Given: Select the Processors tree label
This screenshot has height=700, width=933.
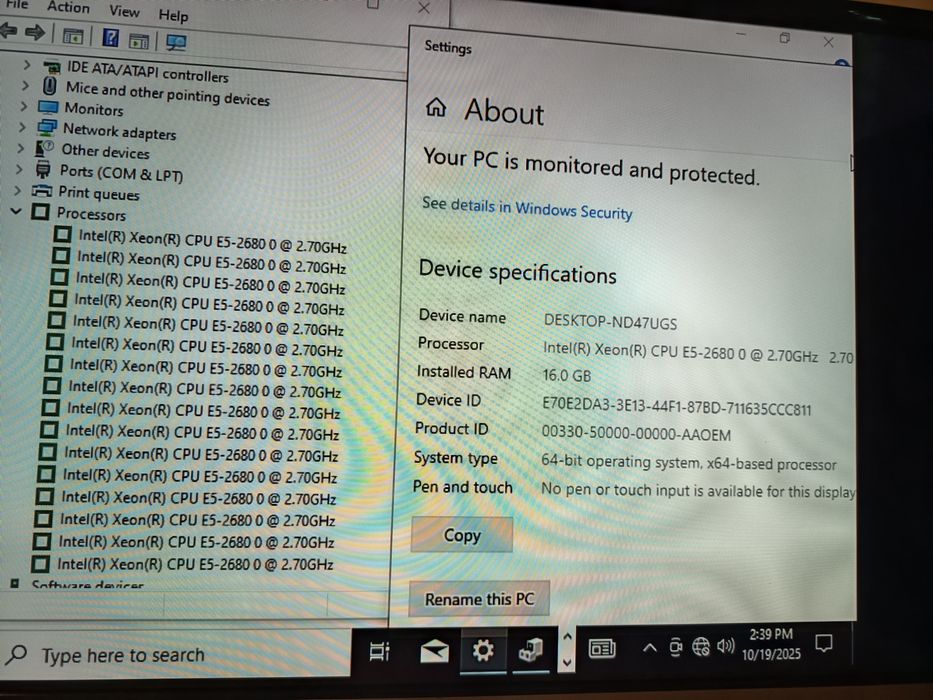Looking at the screenshot, I should point(91,214).
